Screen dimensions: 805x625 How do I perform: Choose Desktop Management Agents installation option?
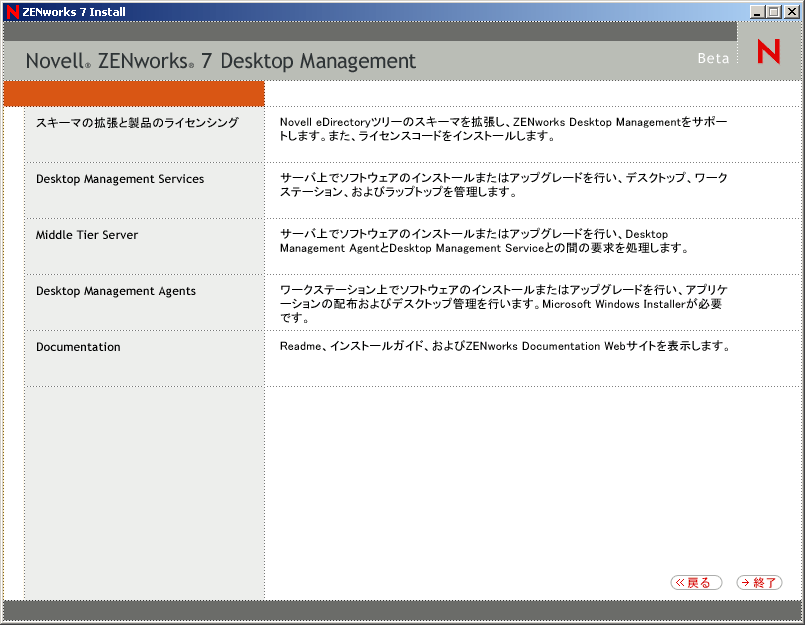pyautogui.click(x=116, y=290)
